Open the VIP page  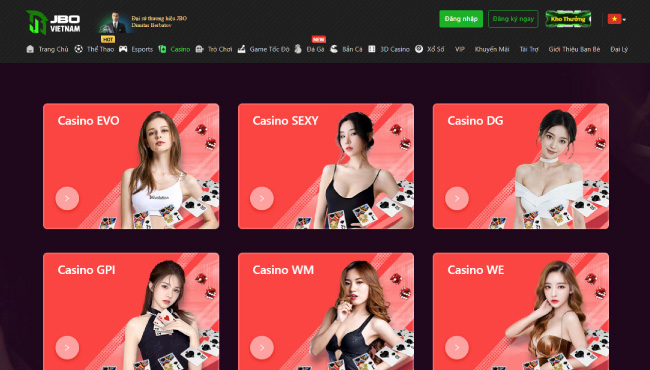459,49
